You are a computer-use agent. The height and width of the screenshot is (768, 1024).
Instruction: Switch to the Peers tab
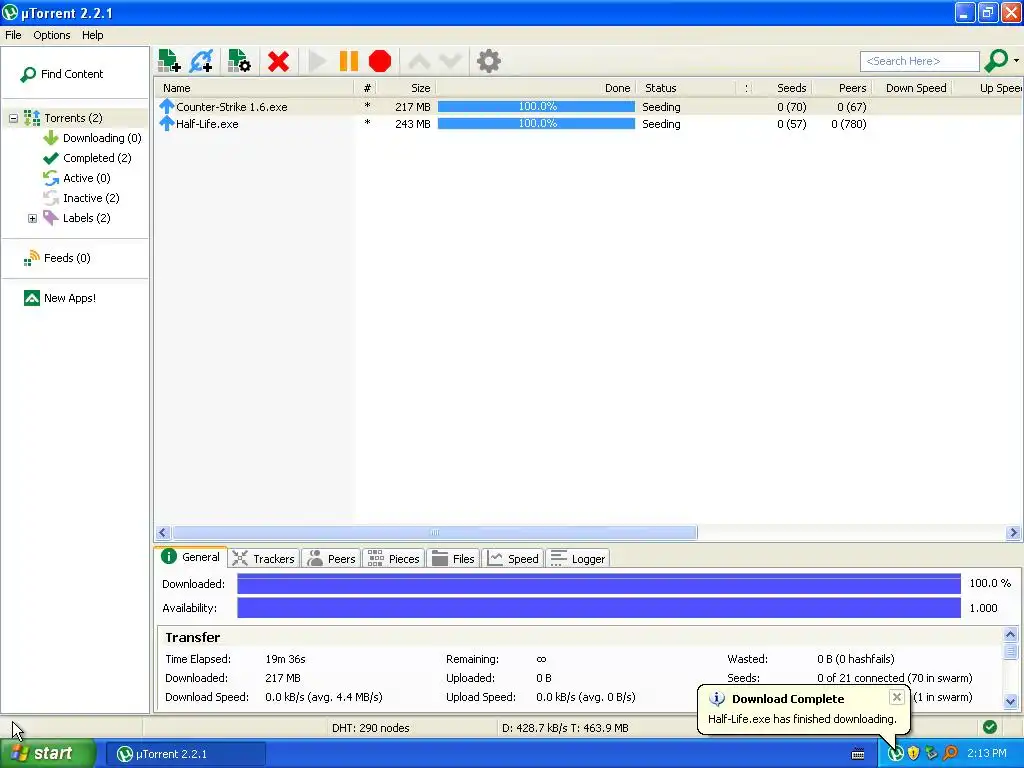click(x=332, y=559)
